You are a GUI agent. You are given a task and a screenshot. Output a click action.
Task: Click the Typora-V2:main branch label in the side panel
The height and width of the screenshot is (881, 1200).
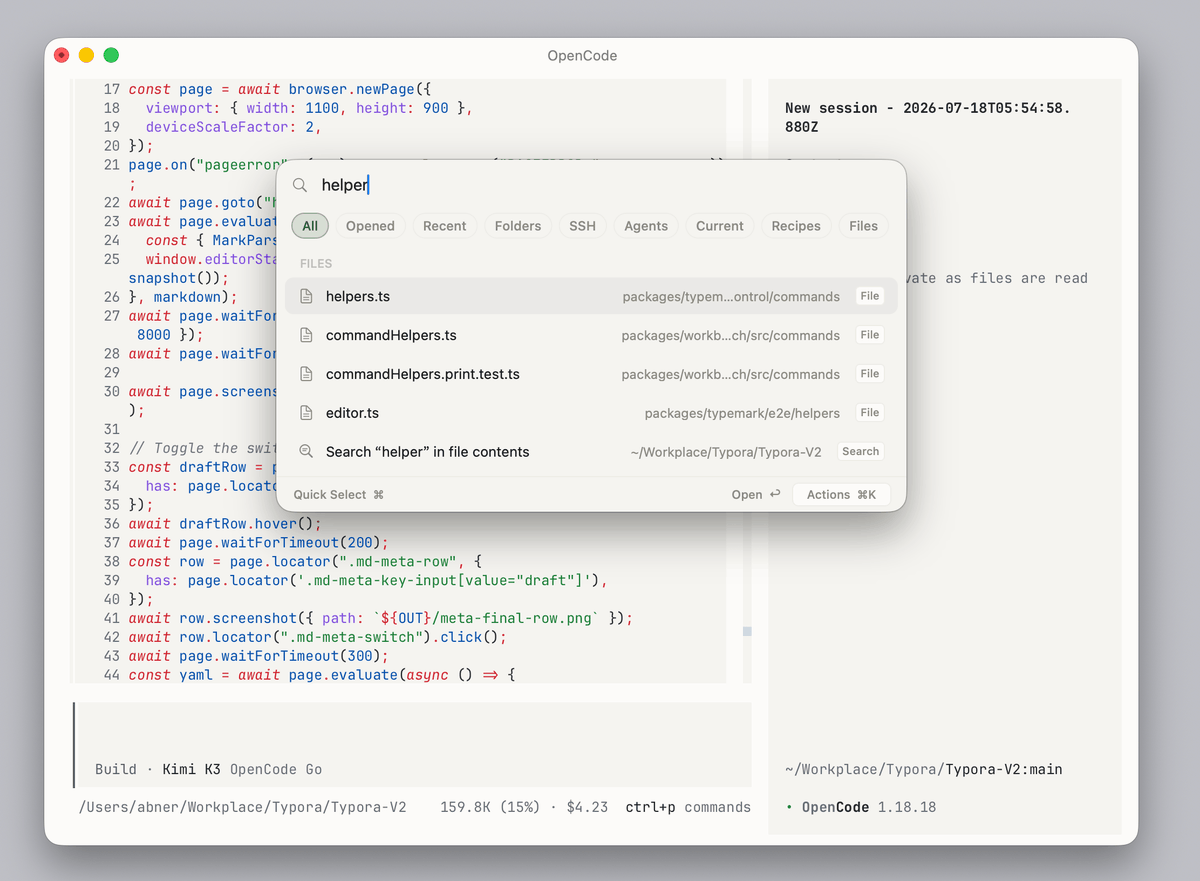tap(1004, 769)
